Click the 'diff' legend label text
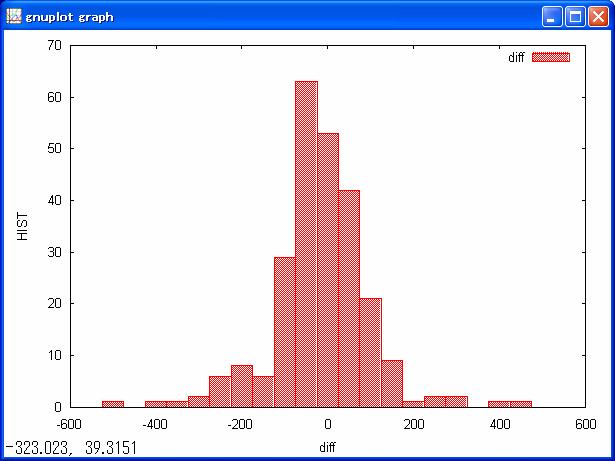Screen dimensions: 615x461 pyautogui.click(x=516, y=58)
